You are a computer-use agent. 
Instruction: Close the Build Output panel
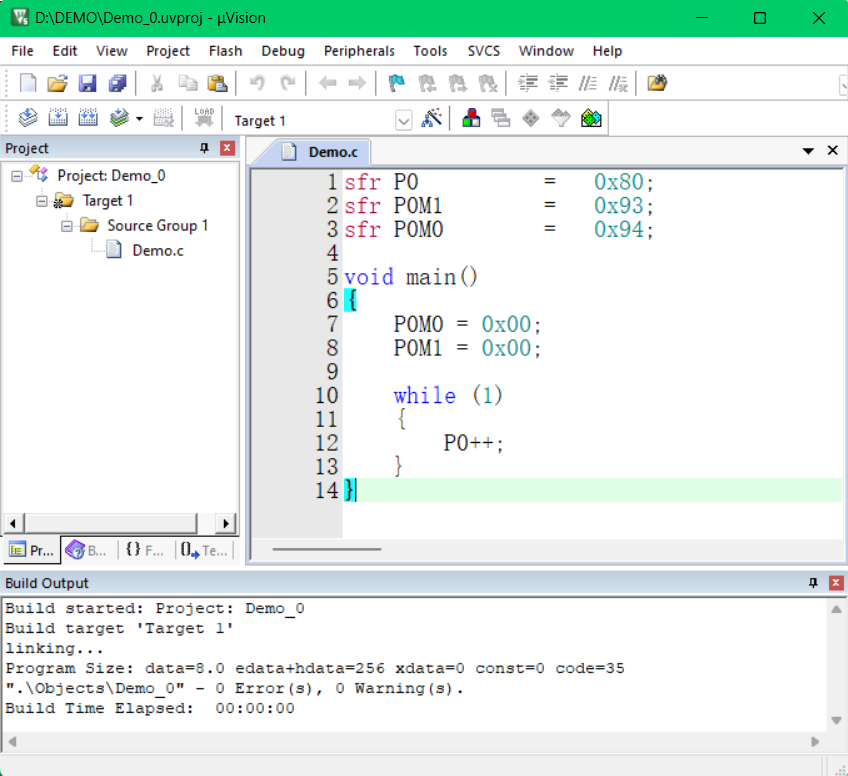[x=836, y=582]
